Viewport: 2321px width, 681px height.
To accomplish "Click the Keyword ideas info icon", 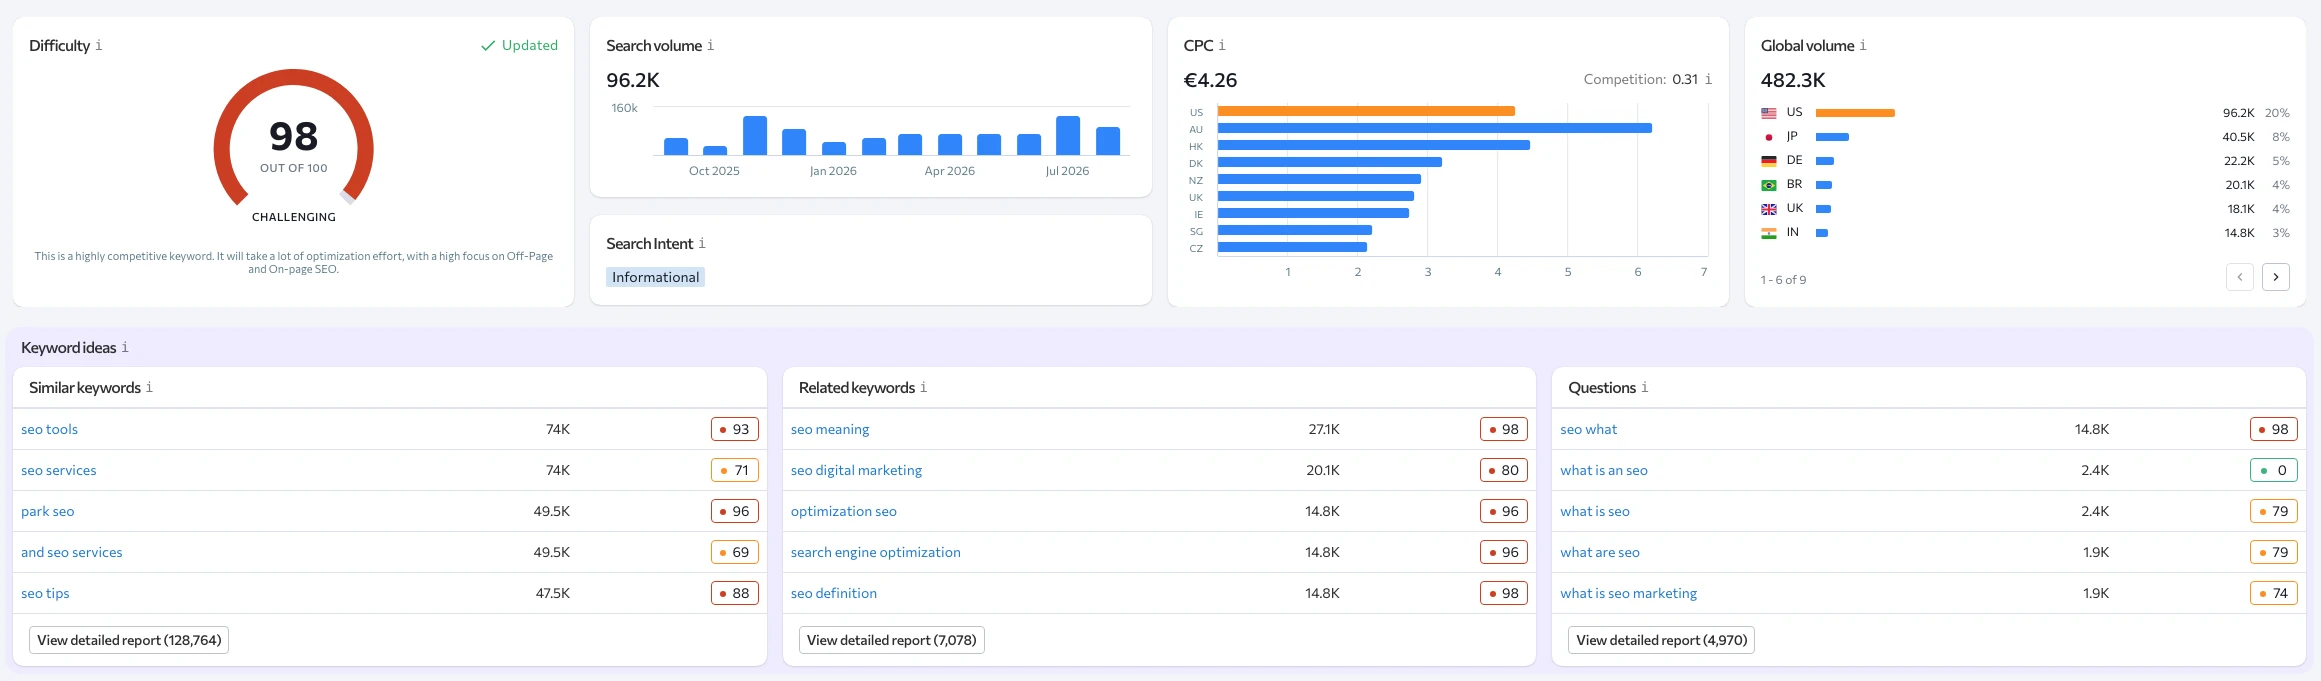I will [x=125, y=348].
